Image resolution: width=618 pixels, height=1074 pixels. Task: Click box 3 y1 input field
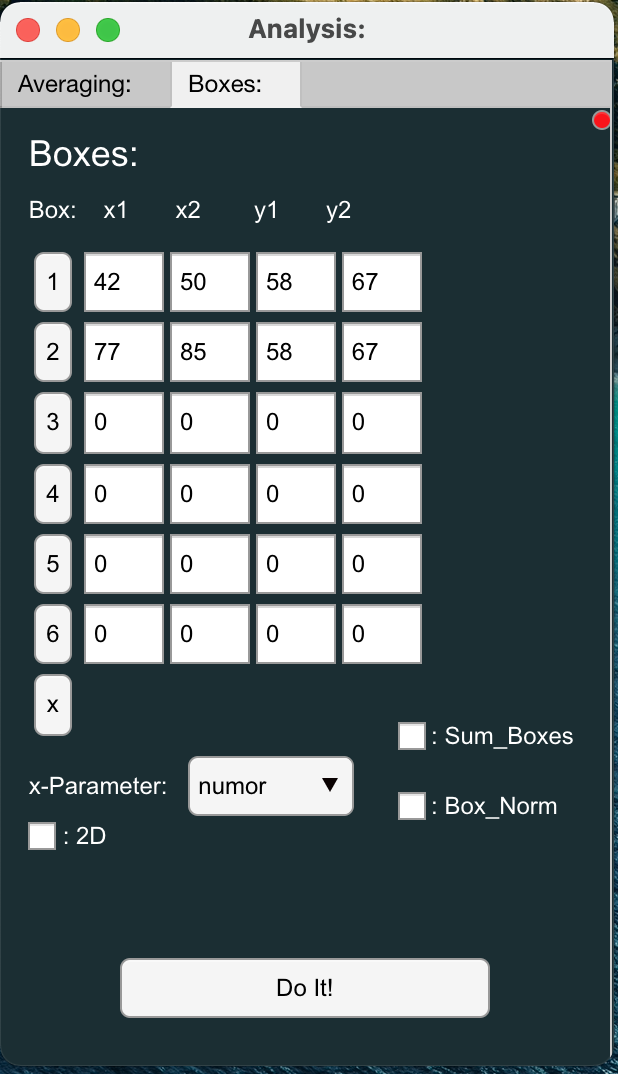click(x=296, y=423)
